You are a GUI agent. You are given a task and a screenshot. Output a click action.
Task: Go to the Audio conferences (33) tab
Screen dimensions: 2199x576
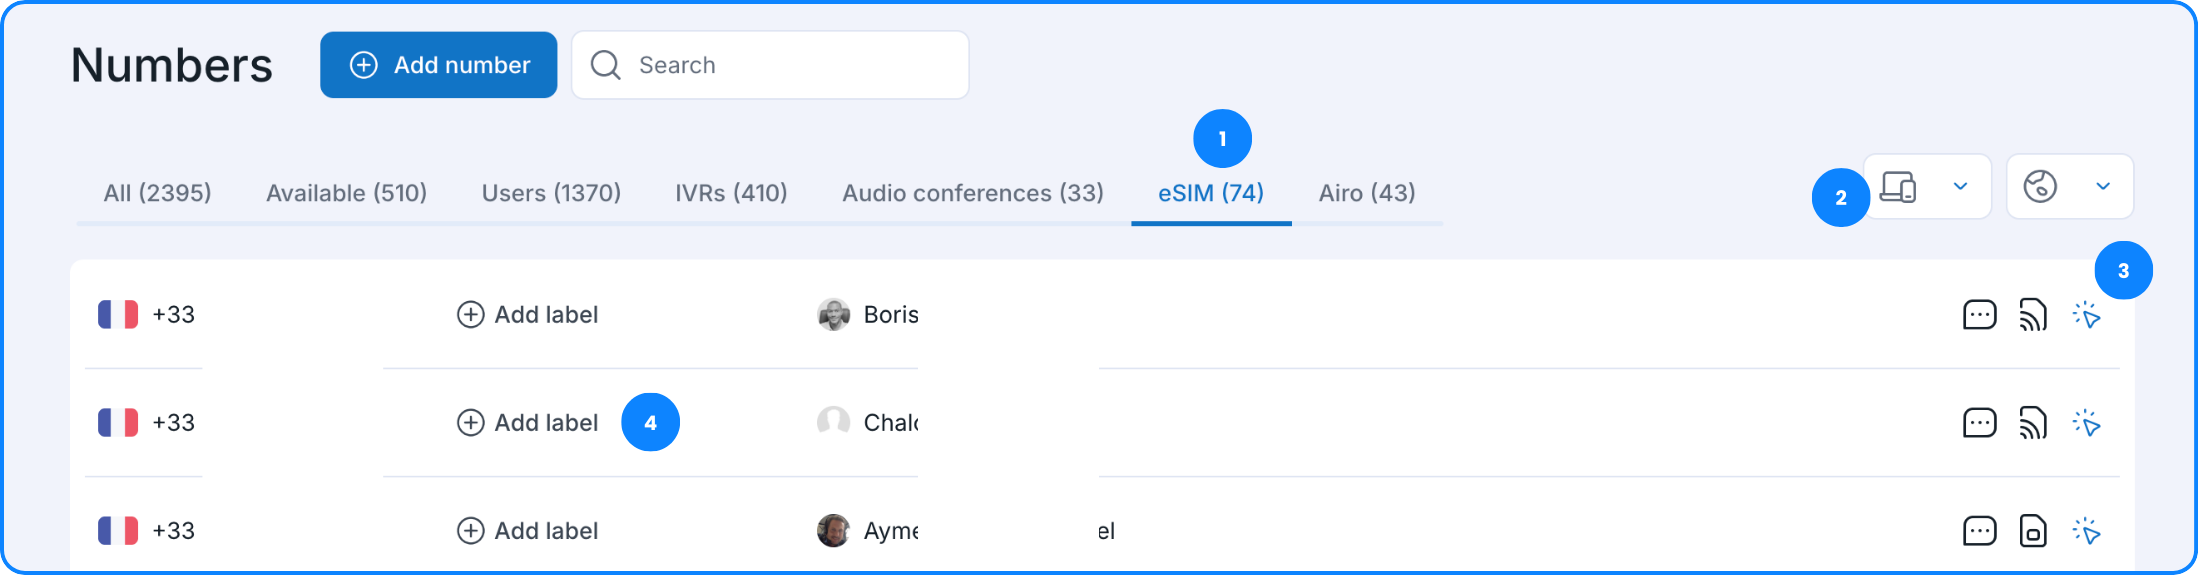coord(972,193)
